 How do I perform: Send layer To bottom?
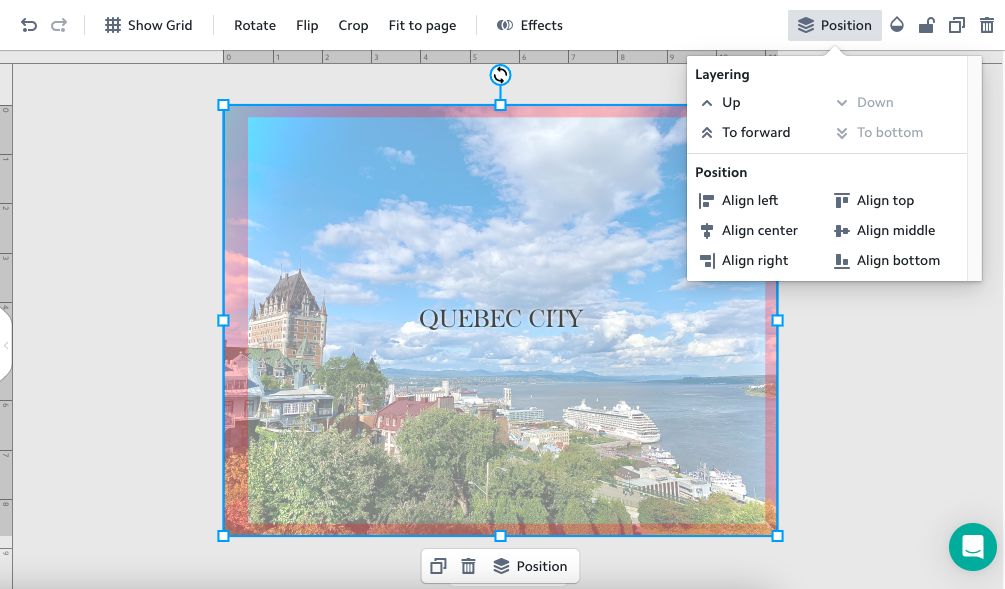(x=879, y=133)
